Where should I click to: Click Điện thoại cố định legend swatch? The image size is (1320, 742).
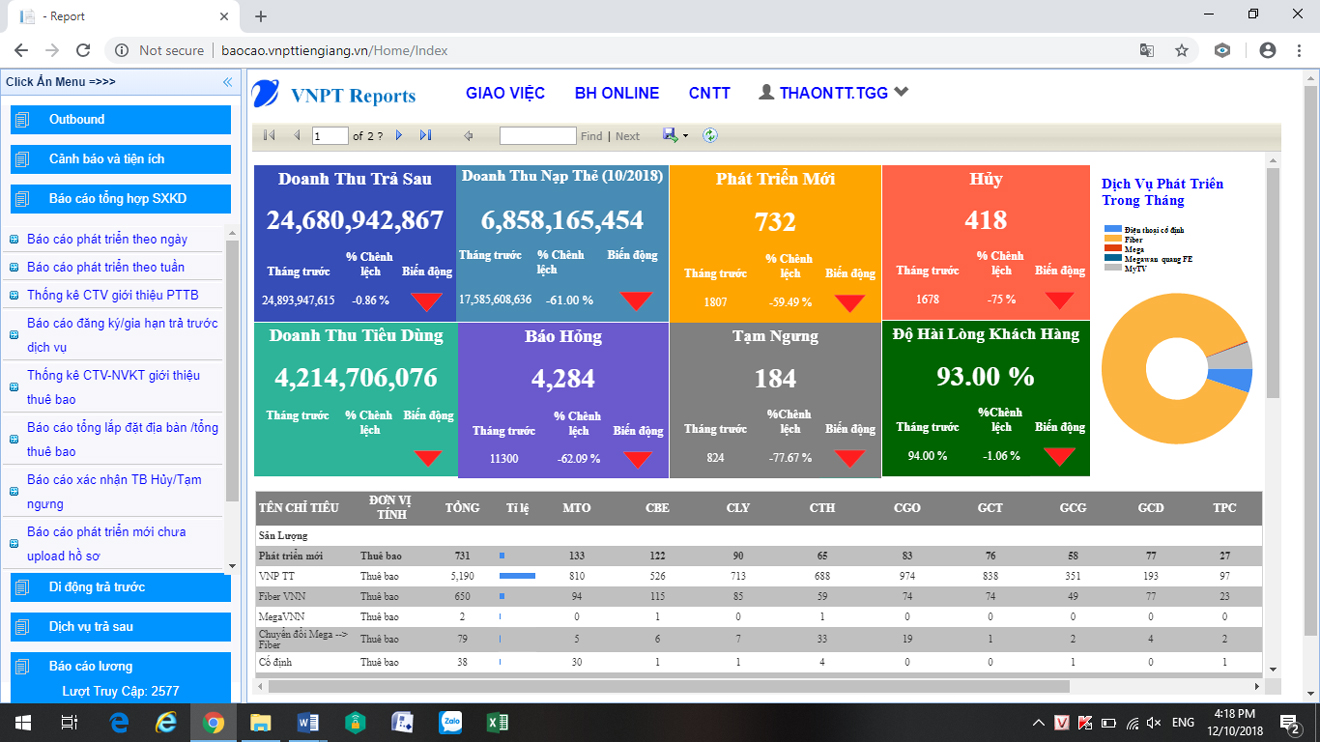(1112, 230)
